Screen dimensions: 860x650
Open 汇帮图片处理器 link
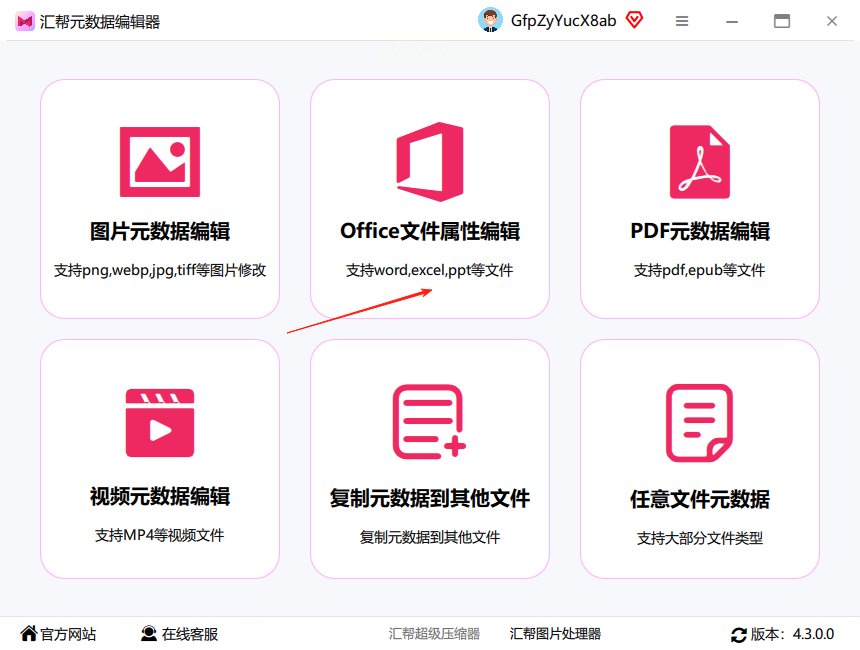555,634
